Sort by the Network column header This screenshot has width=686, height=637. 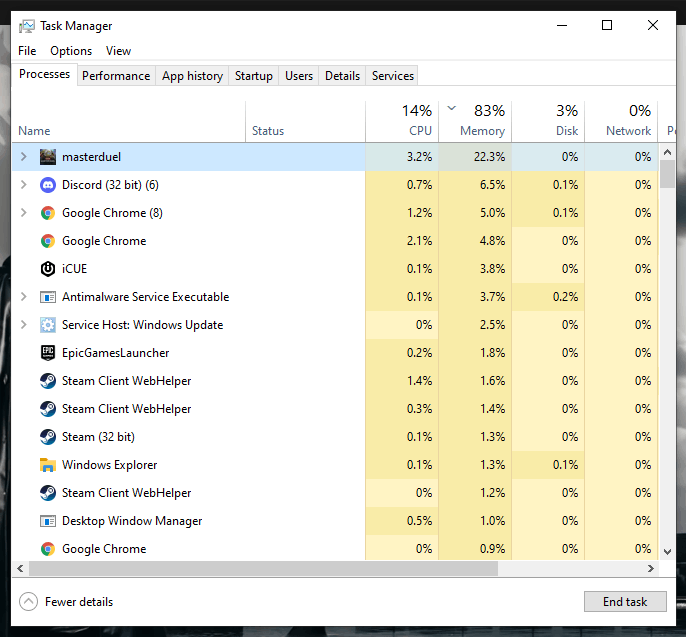coord(621,122)
